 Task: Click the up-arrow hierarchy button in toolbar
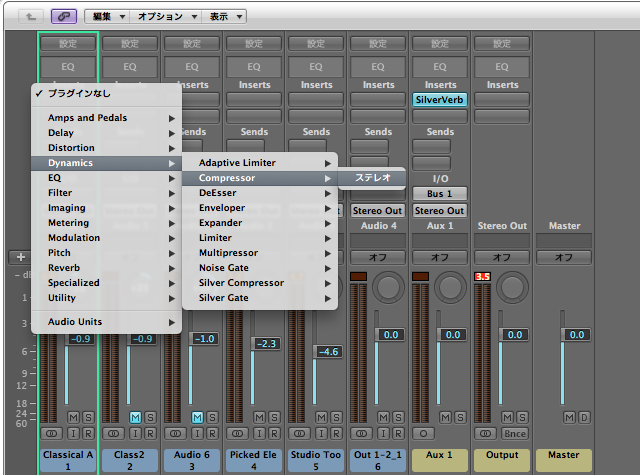(31, 16)
